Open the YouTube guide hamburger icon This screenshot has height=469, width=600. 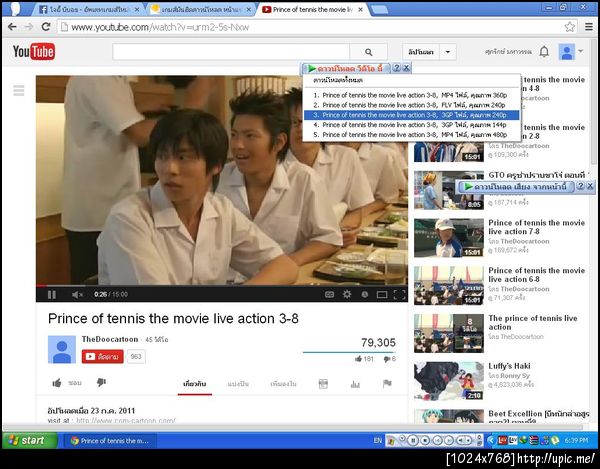[x=19, y=91]
